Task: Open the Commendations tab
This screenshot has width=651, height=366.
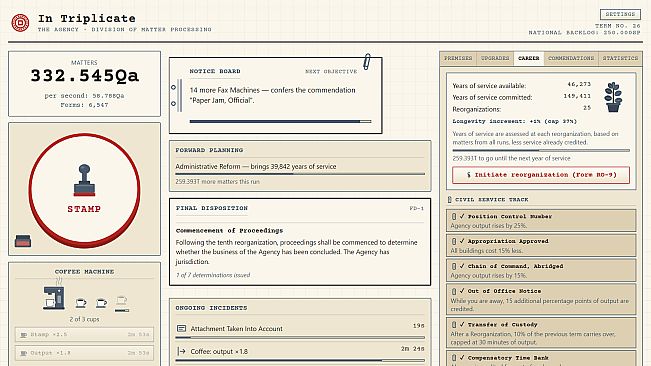Action: click(x=571, y=59)
